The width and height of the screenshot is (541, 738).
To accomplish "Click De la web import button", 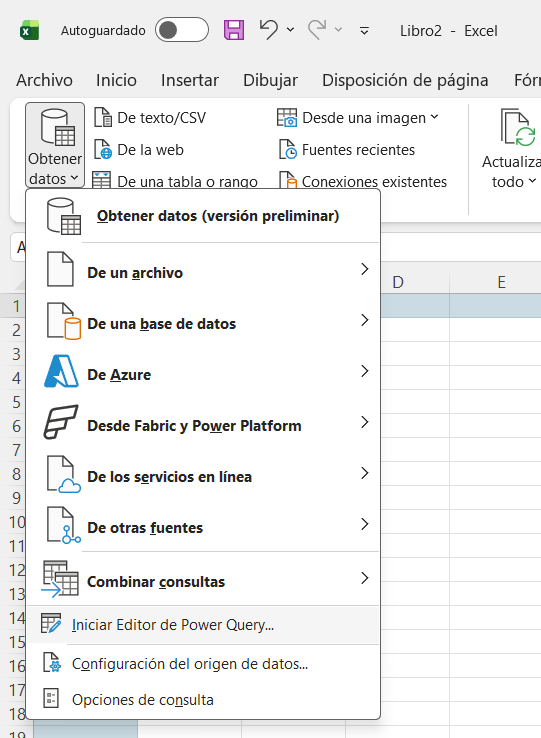I will (x=139, y=150).
